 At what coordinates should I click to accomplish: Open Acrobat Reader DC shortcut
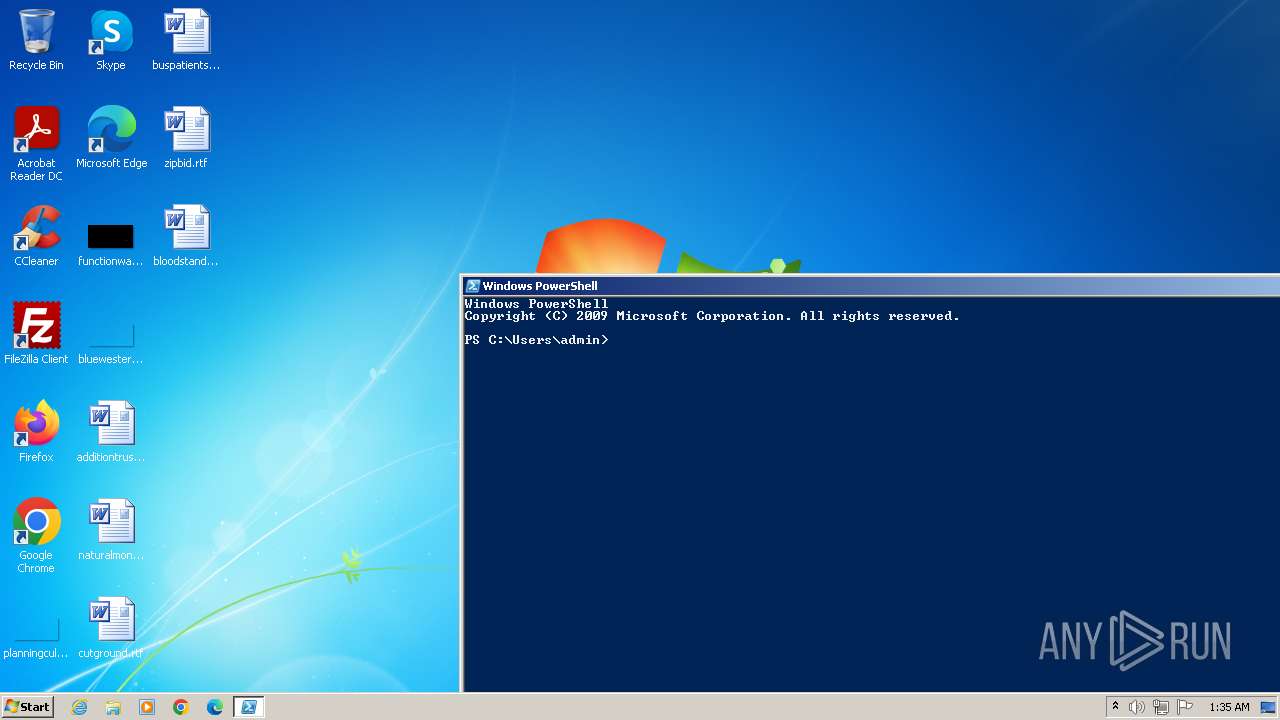pyautogui.click(x=36, y=143)
